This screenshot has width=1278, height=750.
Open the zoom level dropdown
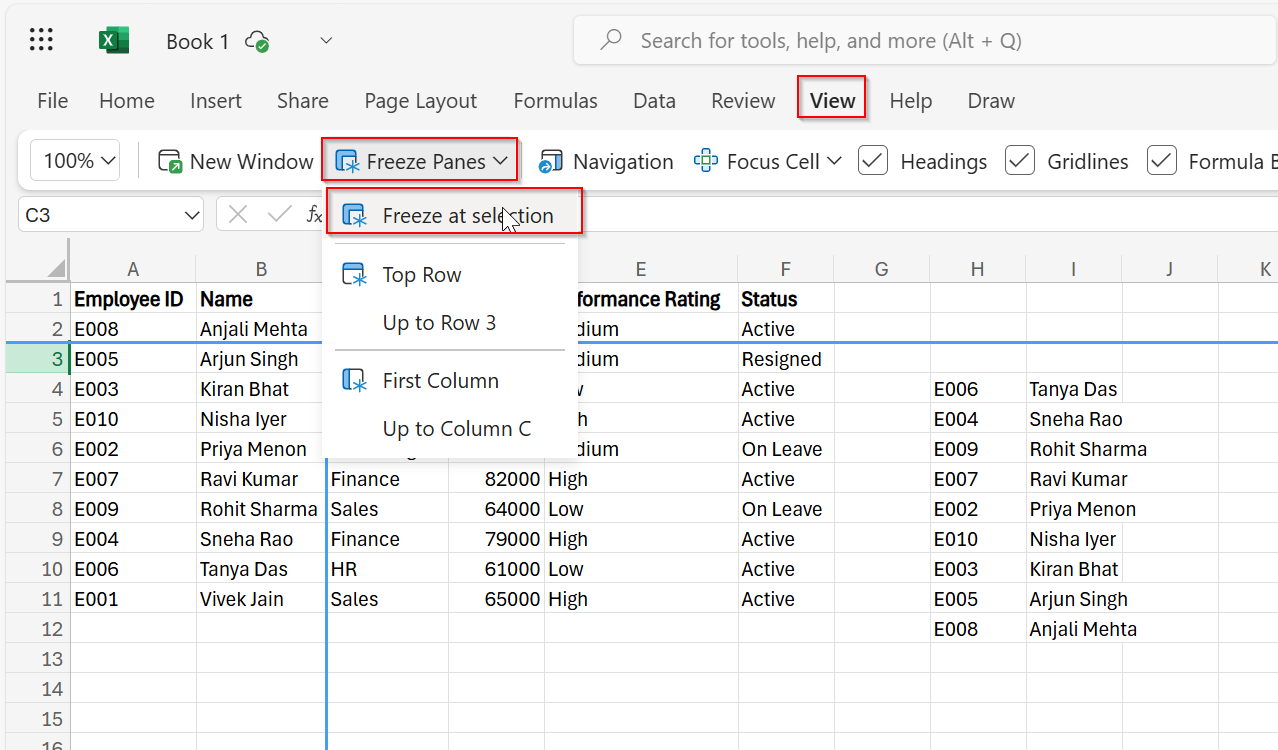click(x=74, y=160)
